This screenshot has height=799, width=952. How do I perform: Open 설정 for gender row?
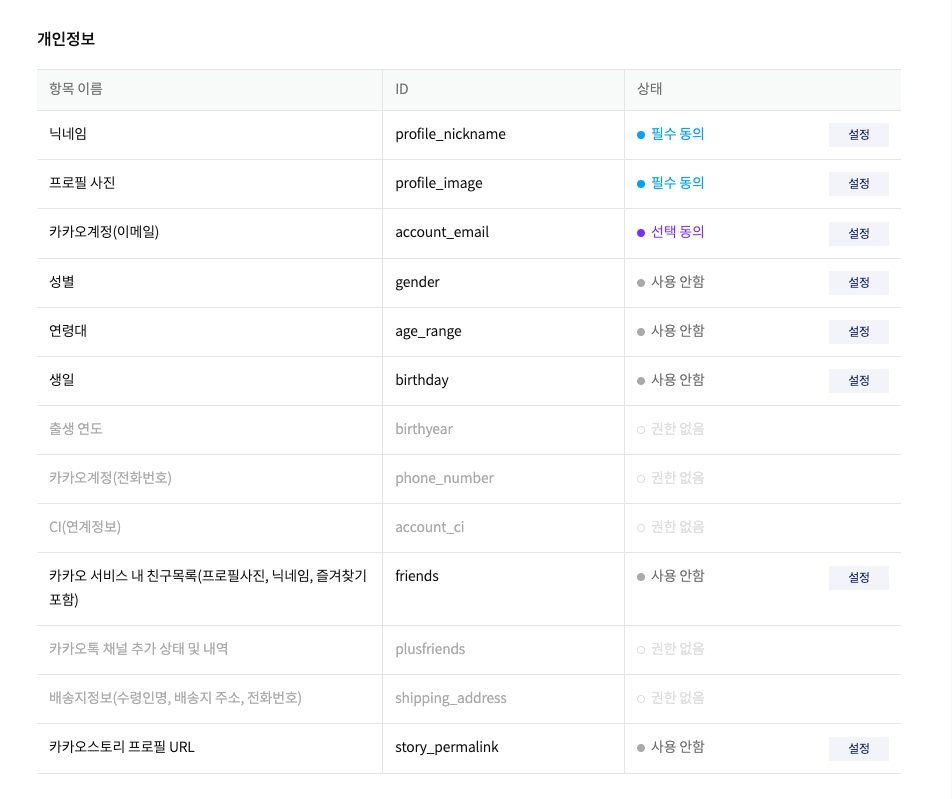click(x=858, y=283)
